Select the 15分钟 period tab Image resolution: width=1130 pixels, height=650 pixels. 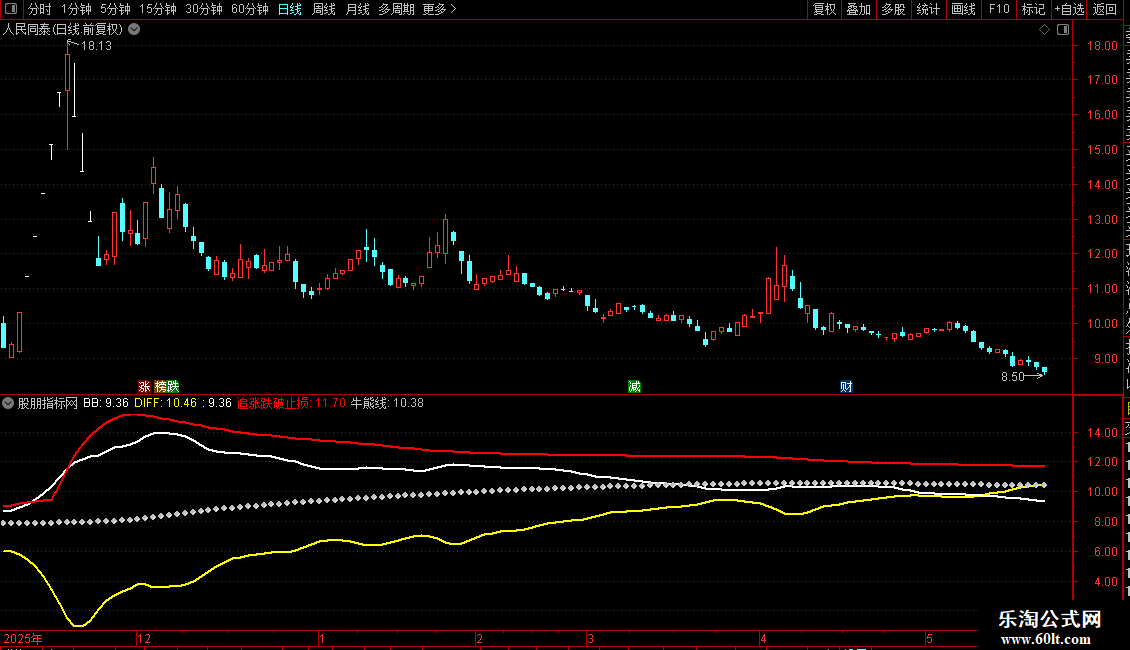point(158,9)
